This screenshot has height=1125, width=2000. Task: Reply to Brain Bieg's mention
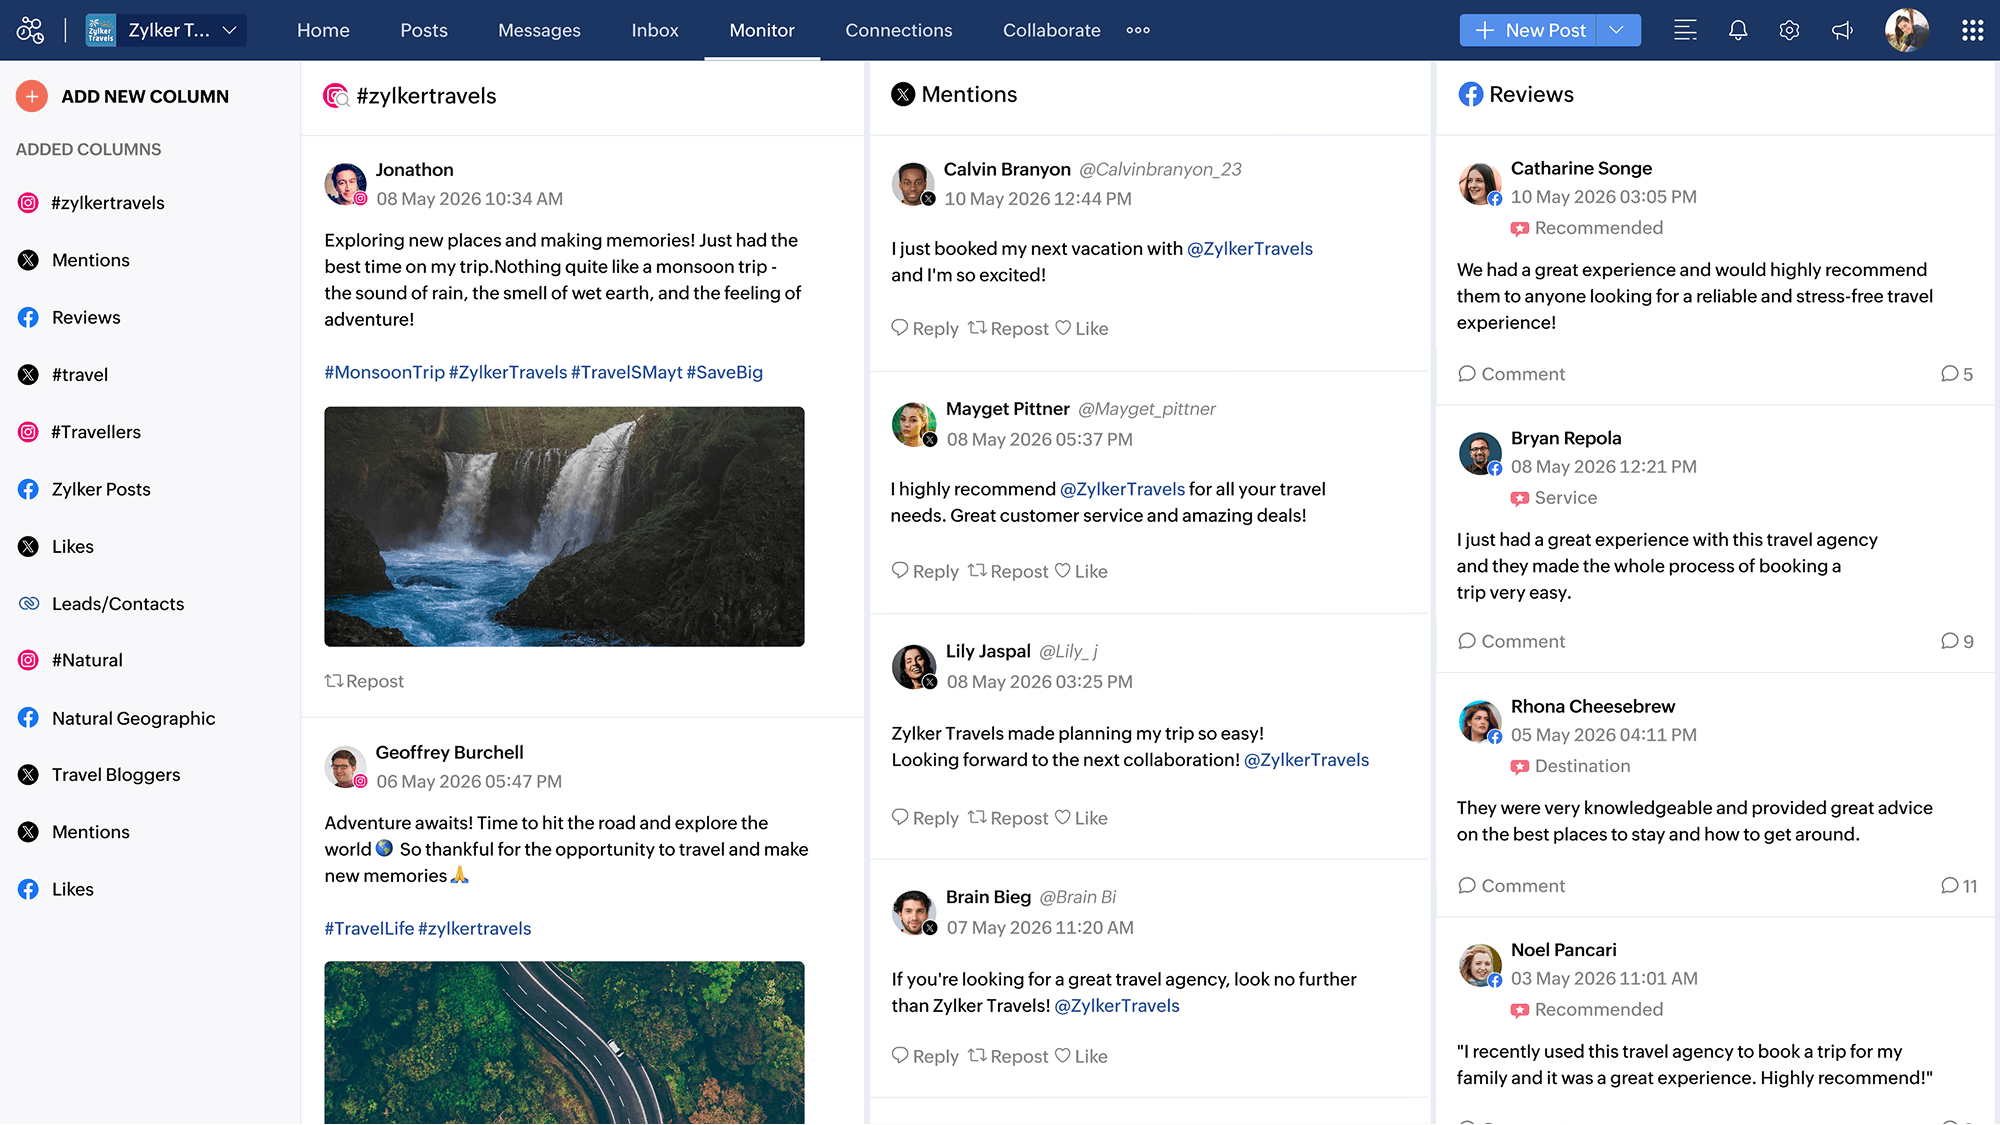coord(925,1056)
